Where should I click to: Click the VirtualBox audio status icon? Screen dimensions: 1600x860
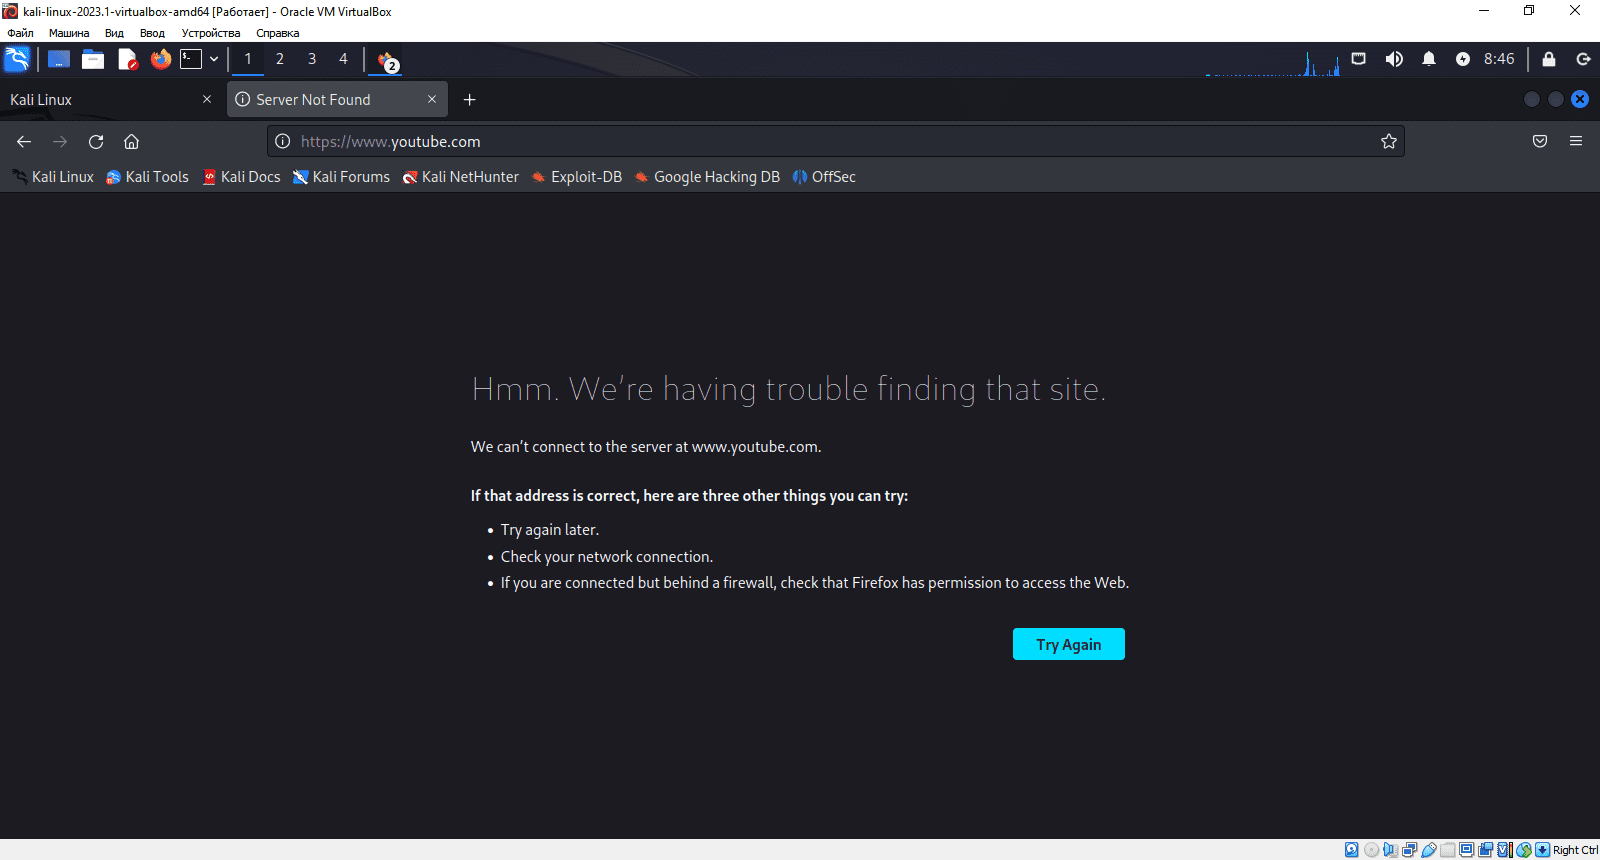(1391, 850)
